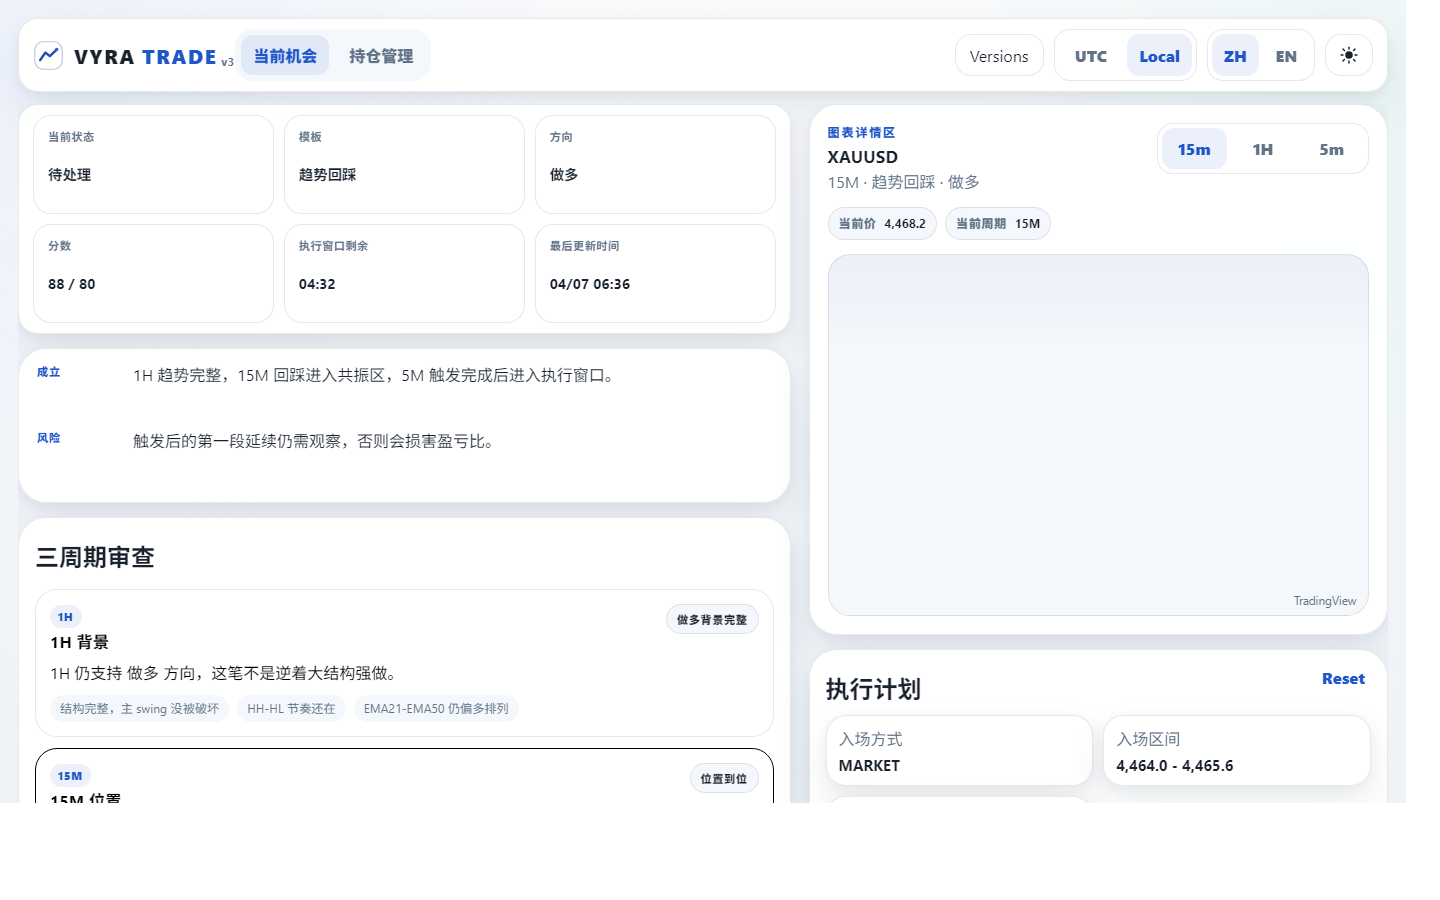Open the 持仓管理 tab
The height and width of the screenshot is (900, 1440).
point(381,56)
